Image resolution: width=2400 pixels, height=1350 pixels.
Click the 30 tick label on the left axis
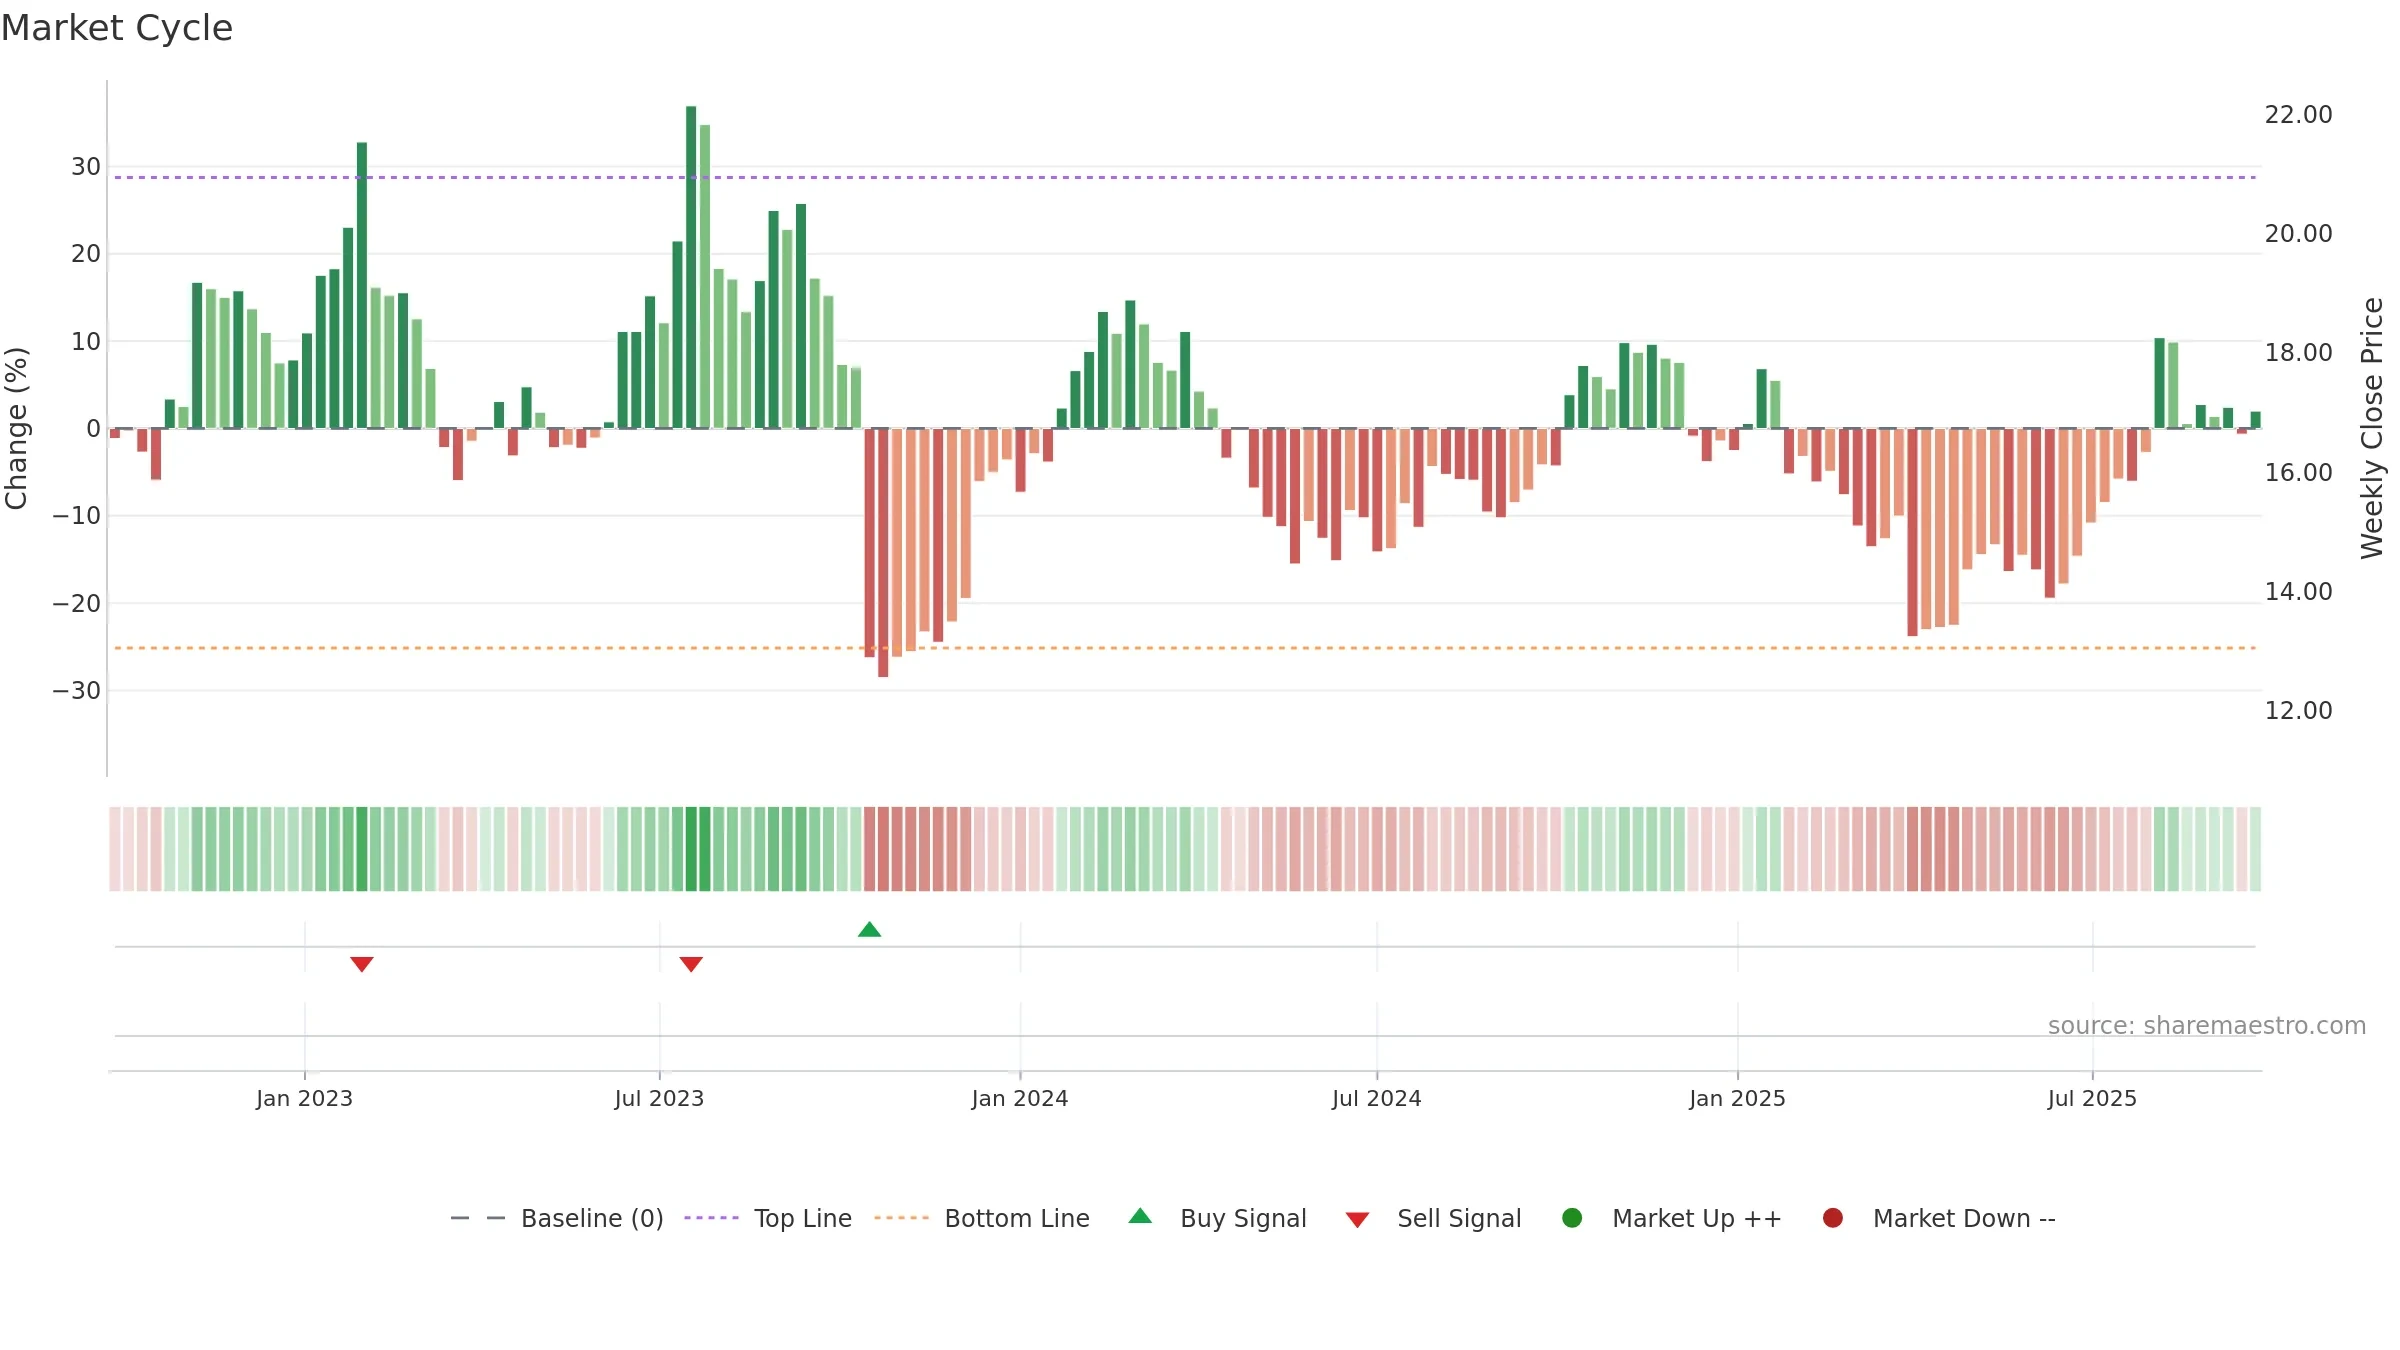point(86,167)
